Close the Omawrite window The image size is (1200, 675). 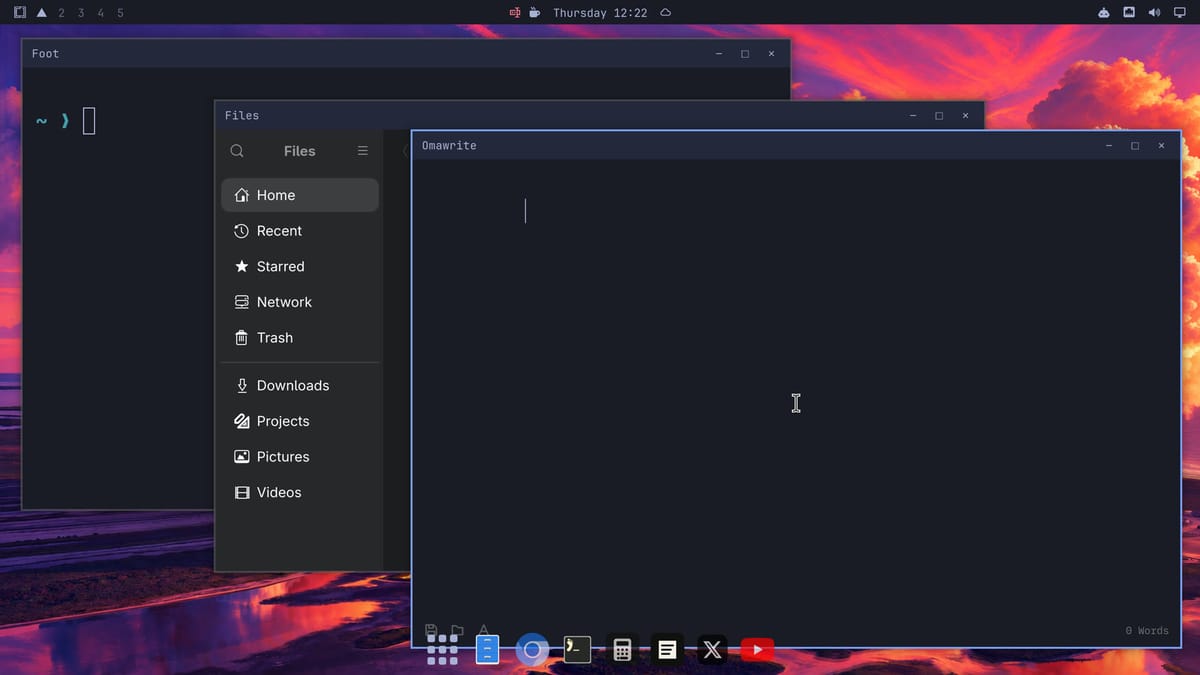[1161, 146]
